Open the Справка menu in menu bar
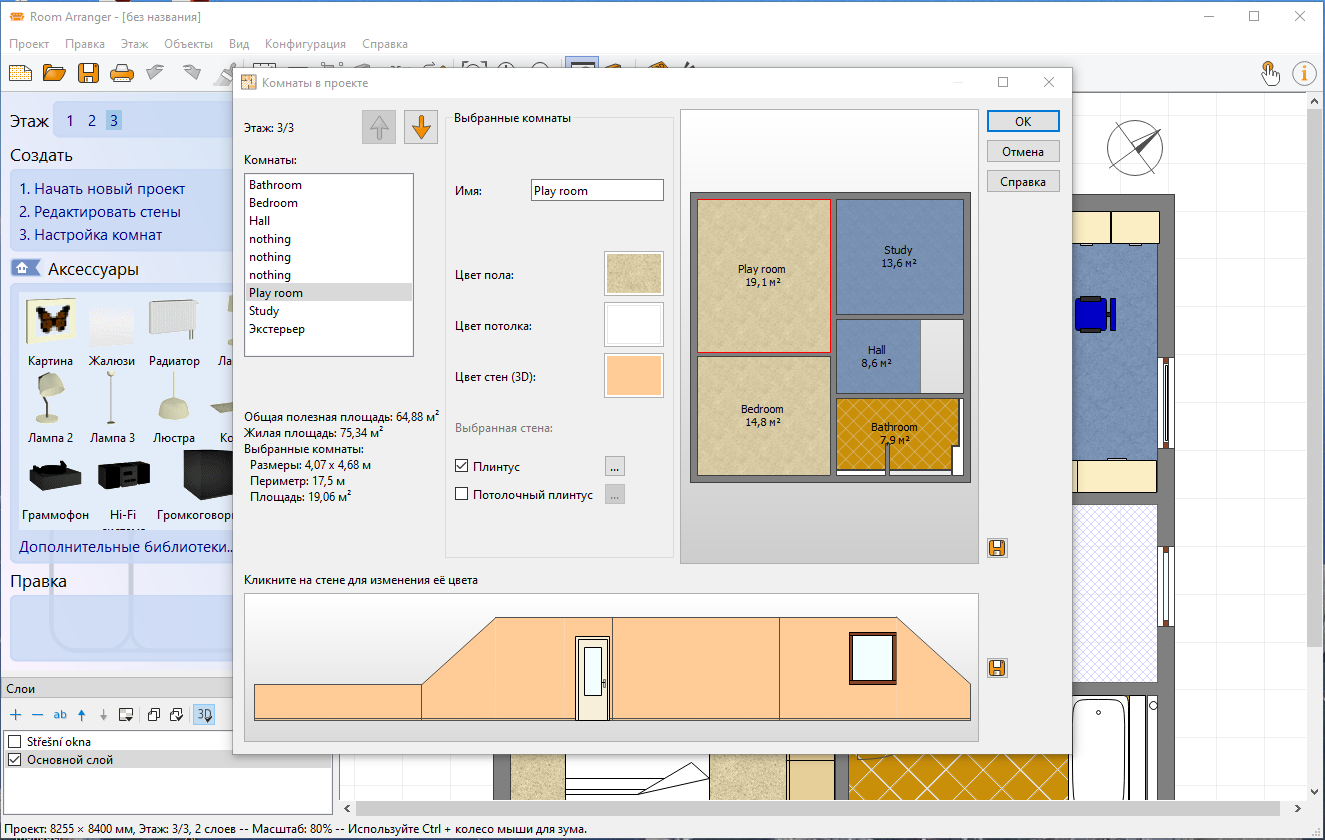Viewport: 1325px width, 840px height. (x=385, y=44)
